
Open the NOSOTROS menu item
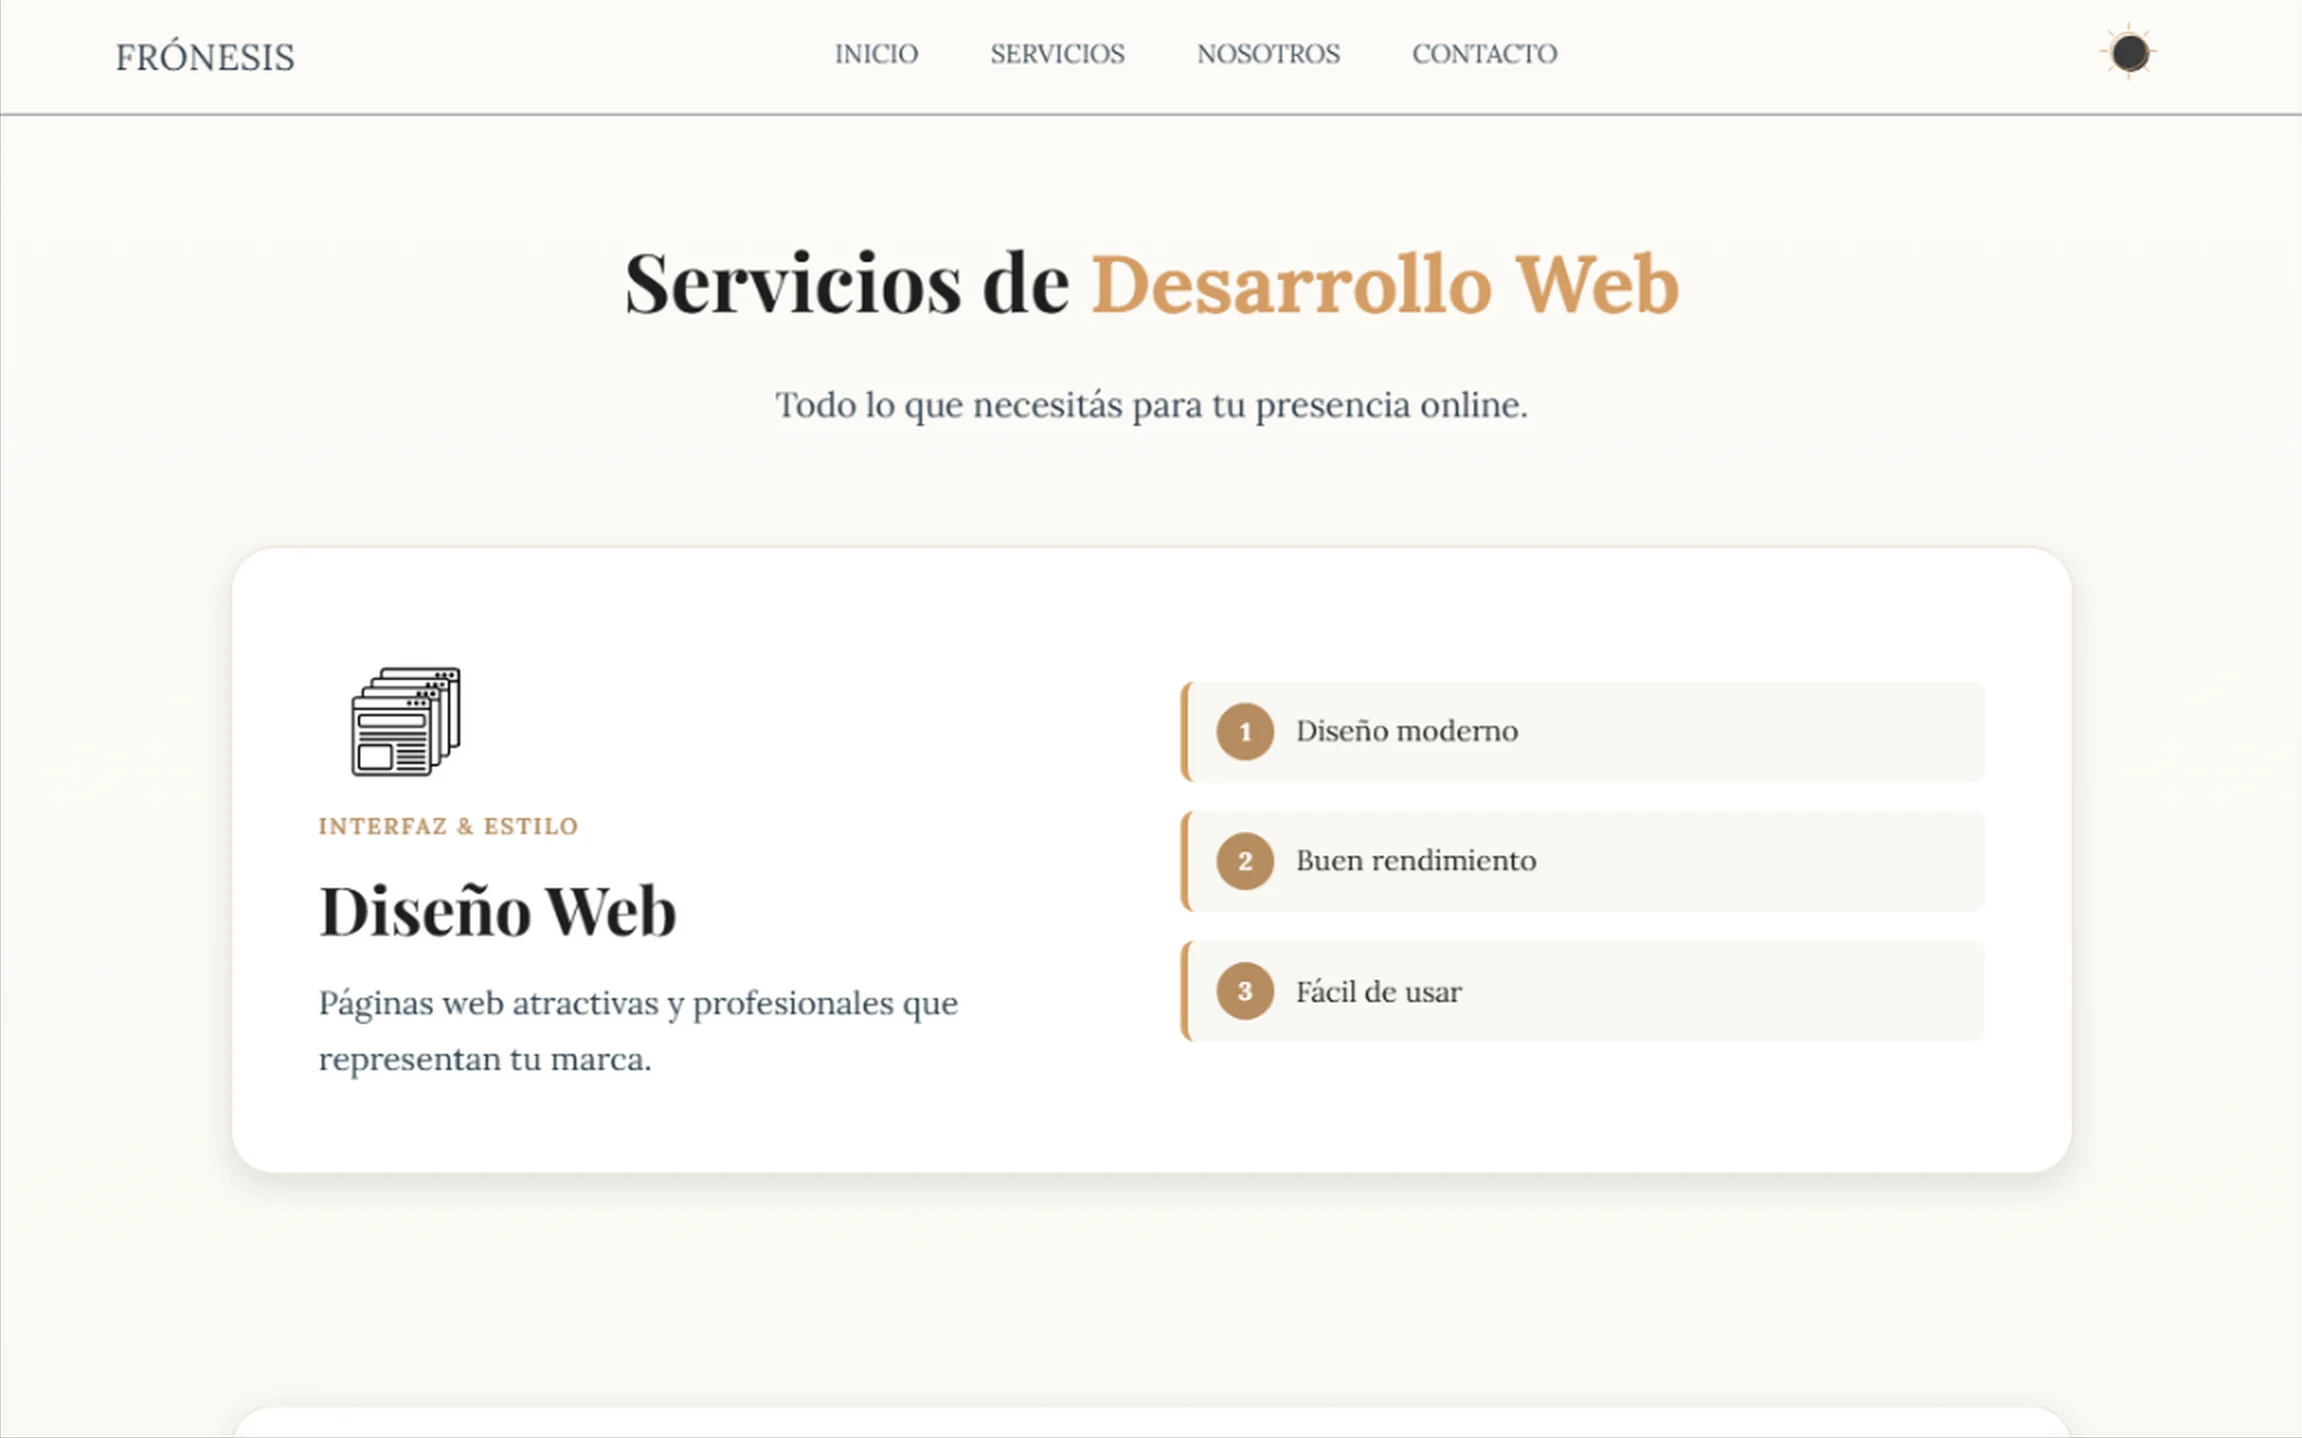(1268, 54)
